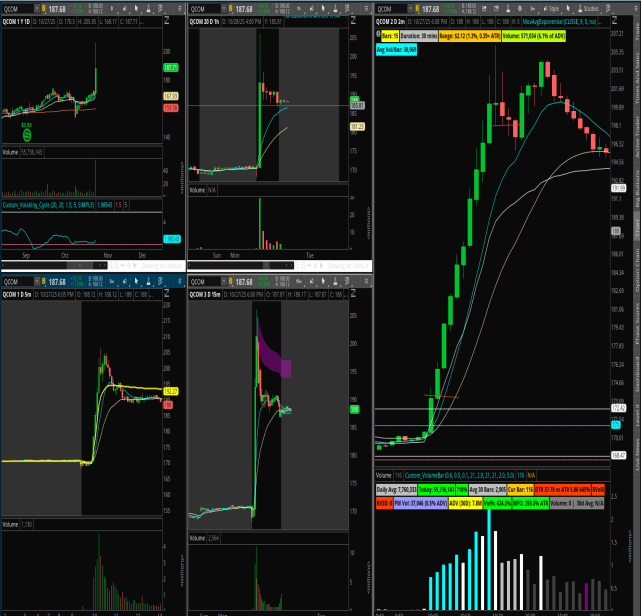The height and width of the screenshot is (616, 641).
Task: Select the pointer drawing tool in the top-left chart toolbar
Action: [x=136, y=9]
